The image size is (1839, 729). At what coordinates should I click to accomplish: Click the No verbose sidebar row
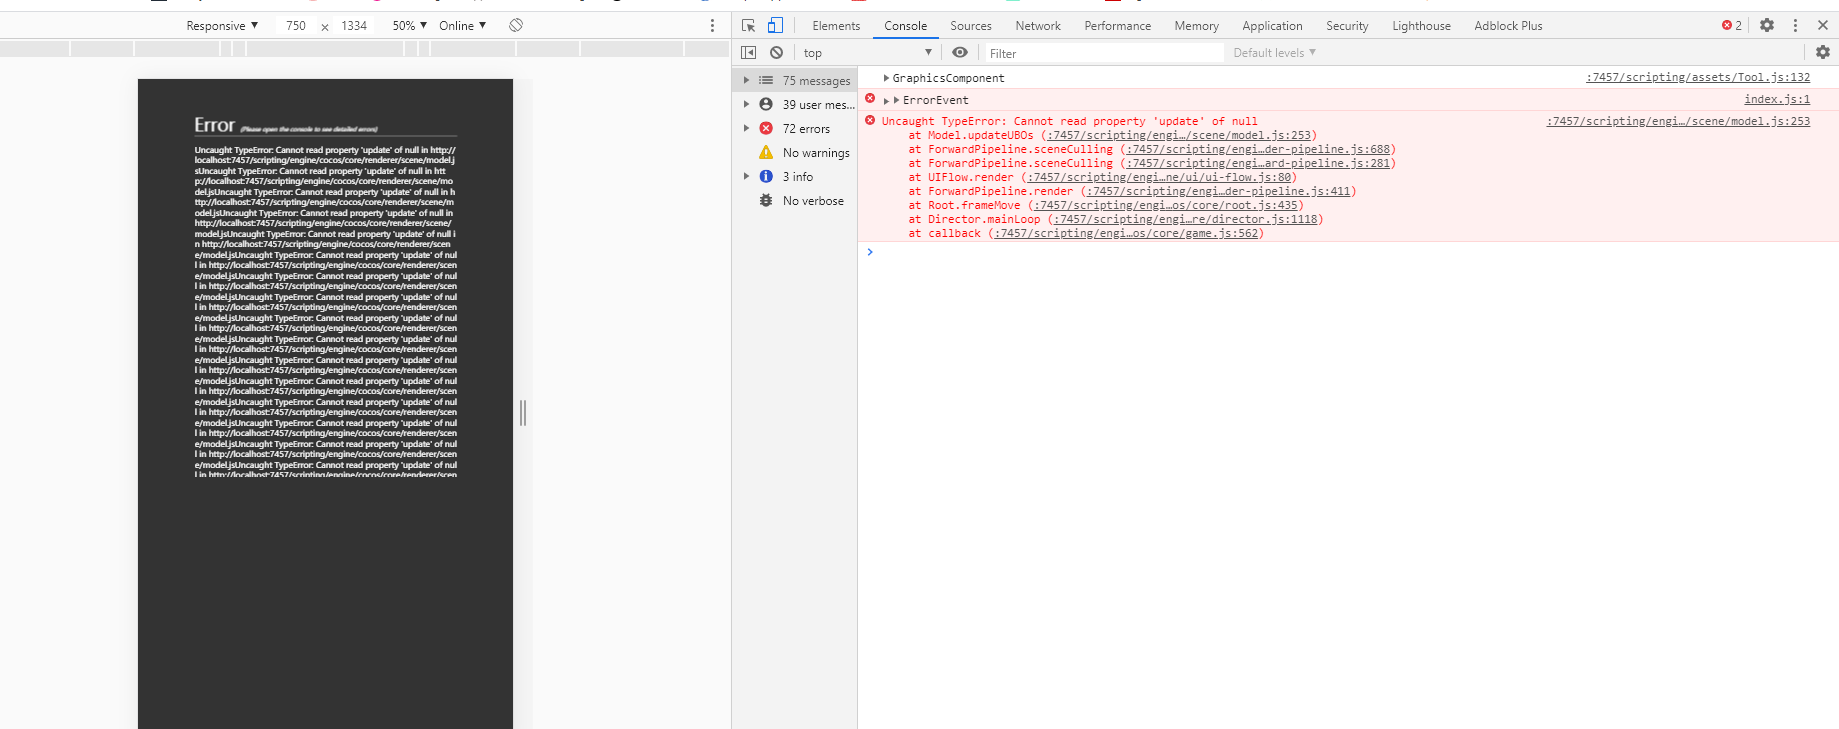point(796,200)
